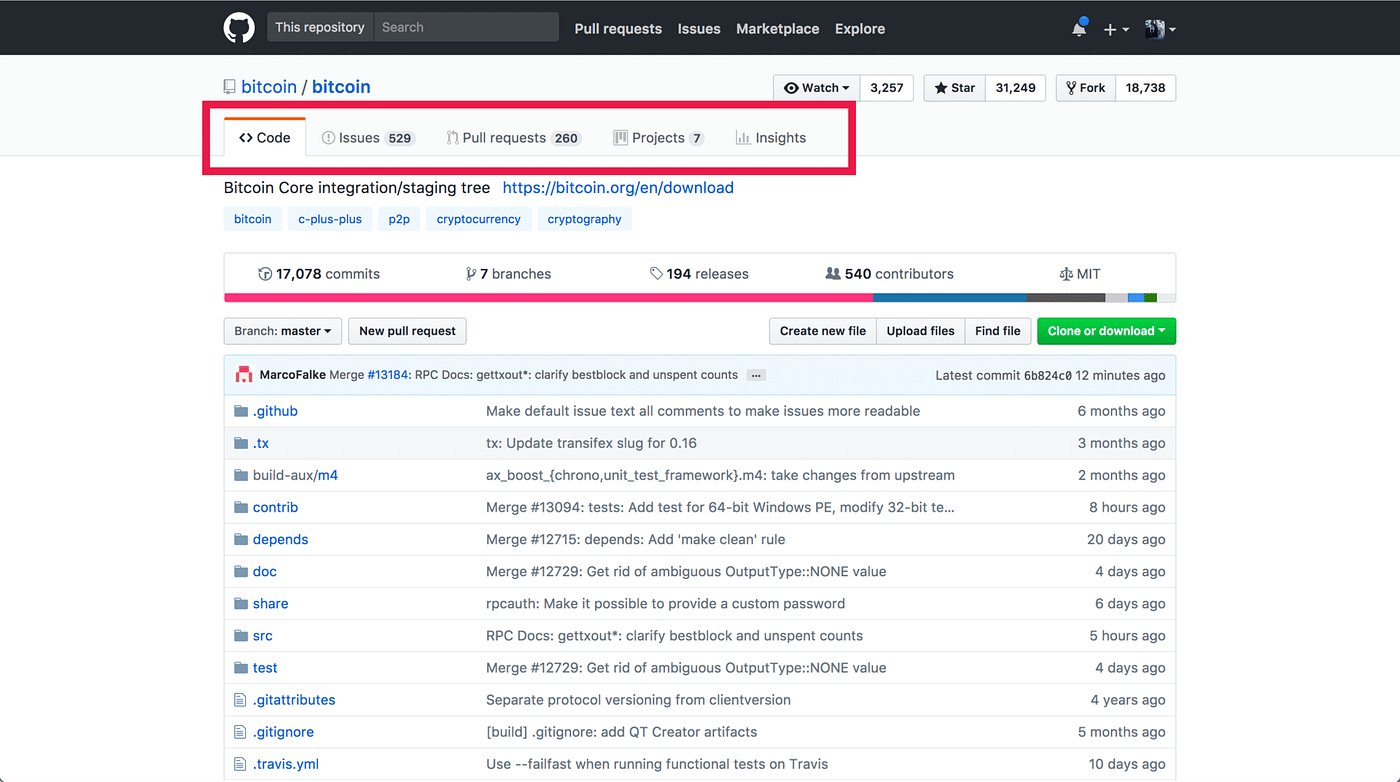Screen dimensions: 1400x782
Task: Expand the commit message ellipsis
Action: (756, 374)
